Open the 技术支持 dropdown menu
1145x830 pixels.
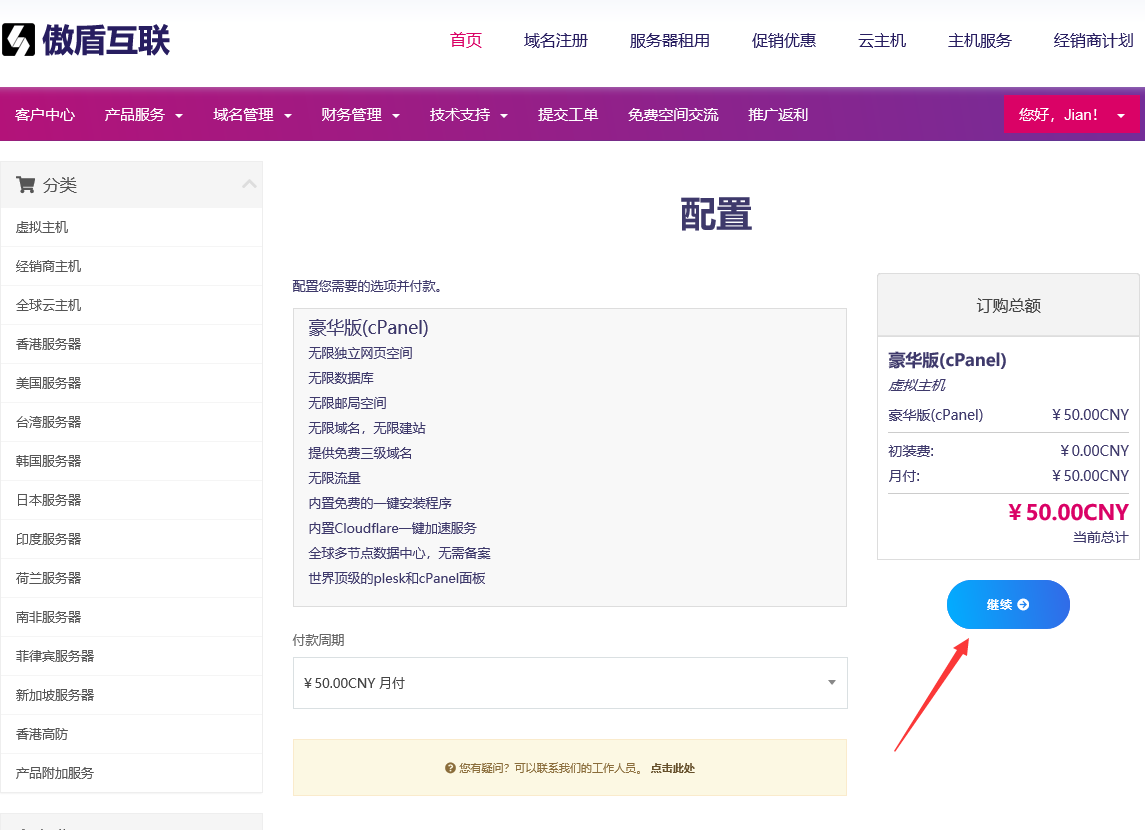point(469,115)
